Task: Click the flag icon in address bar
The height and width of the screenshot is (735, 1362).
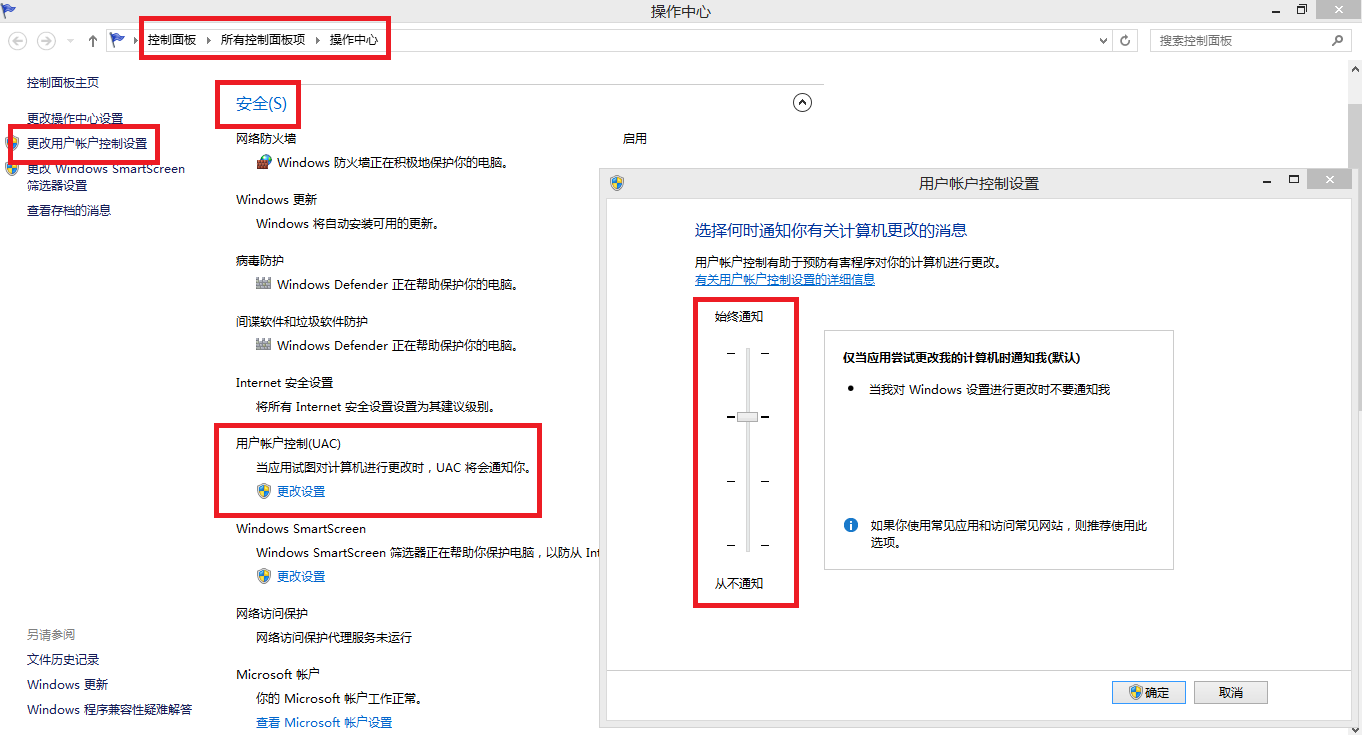Action: tap(118, 40)
